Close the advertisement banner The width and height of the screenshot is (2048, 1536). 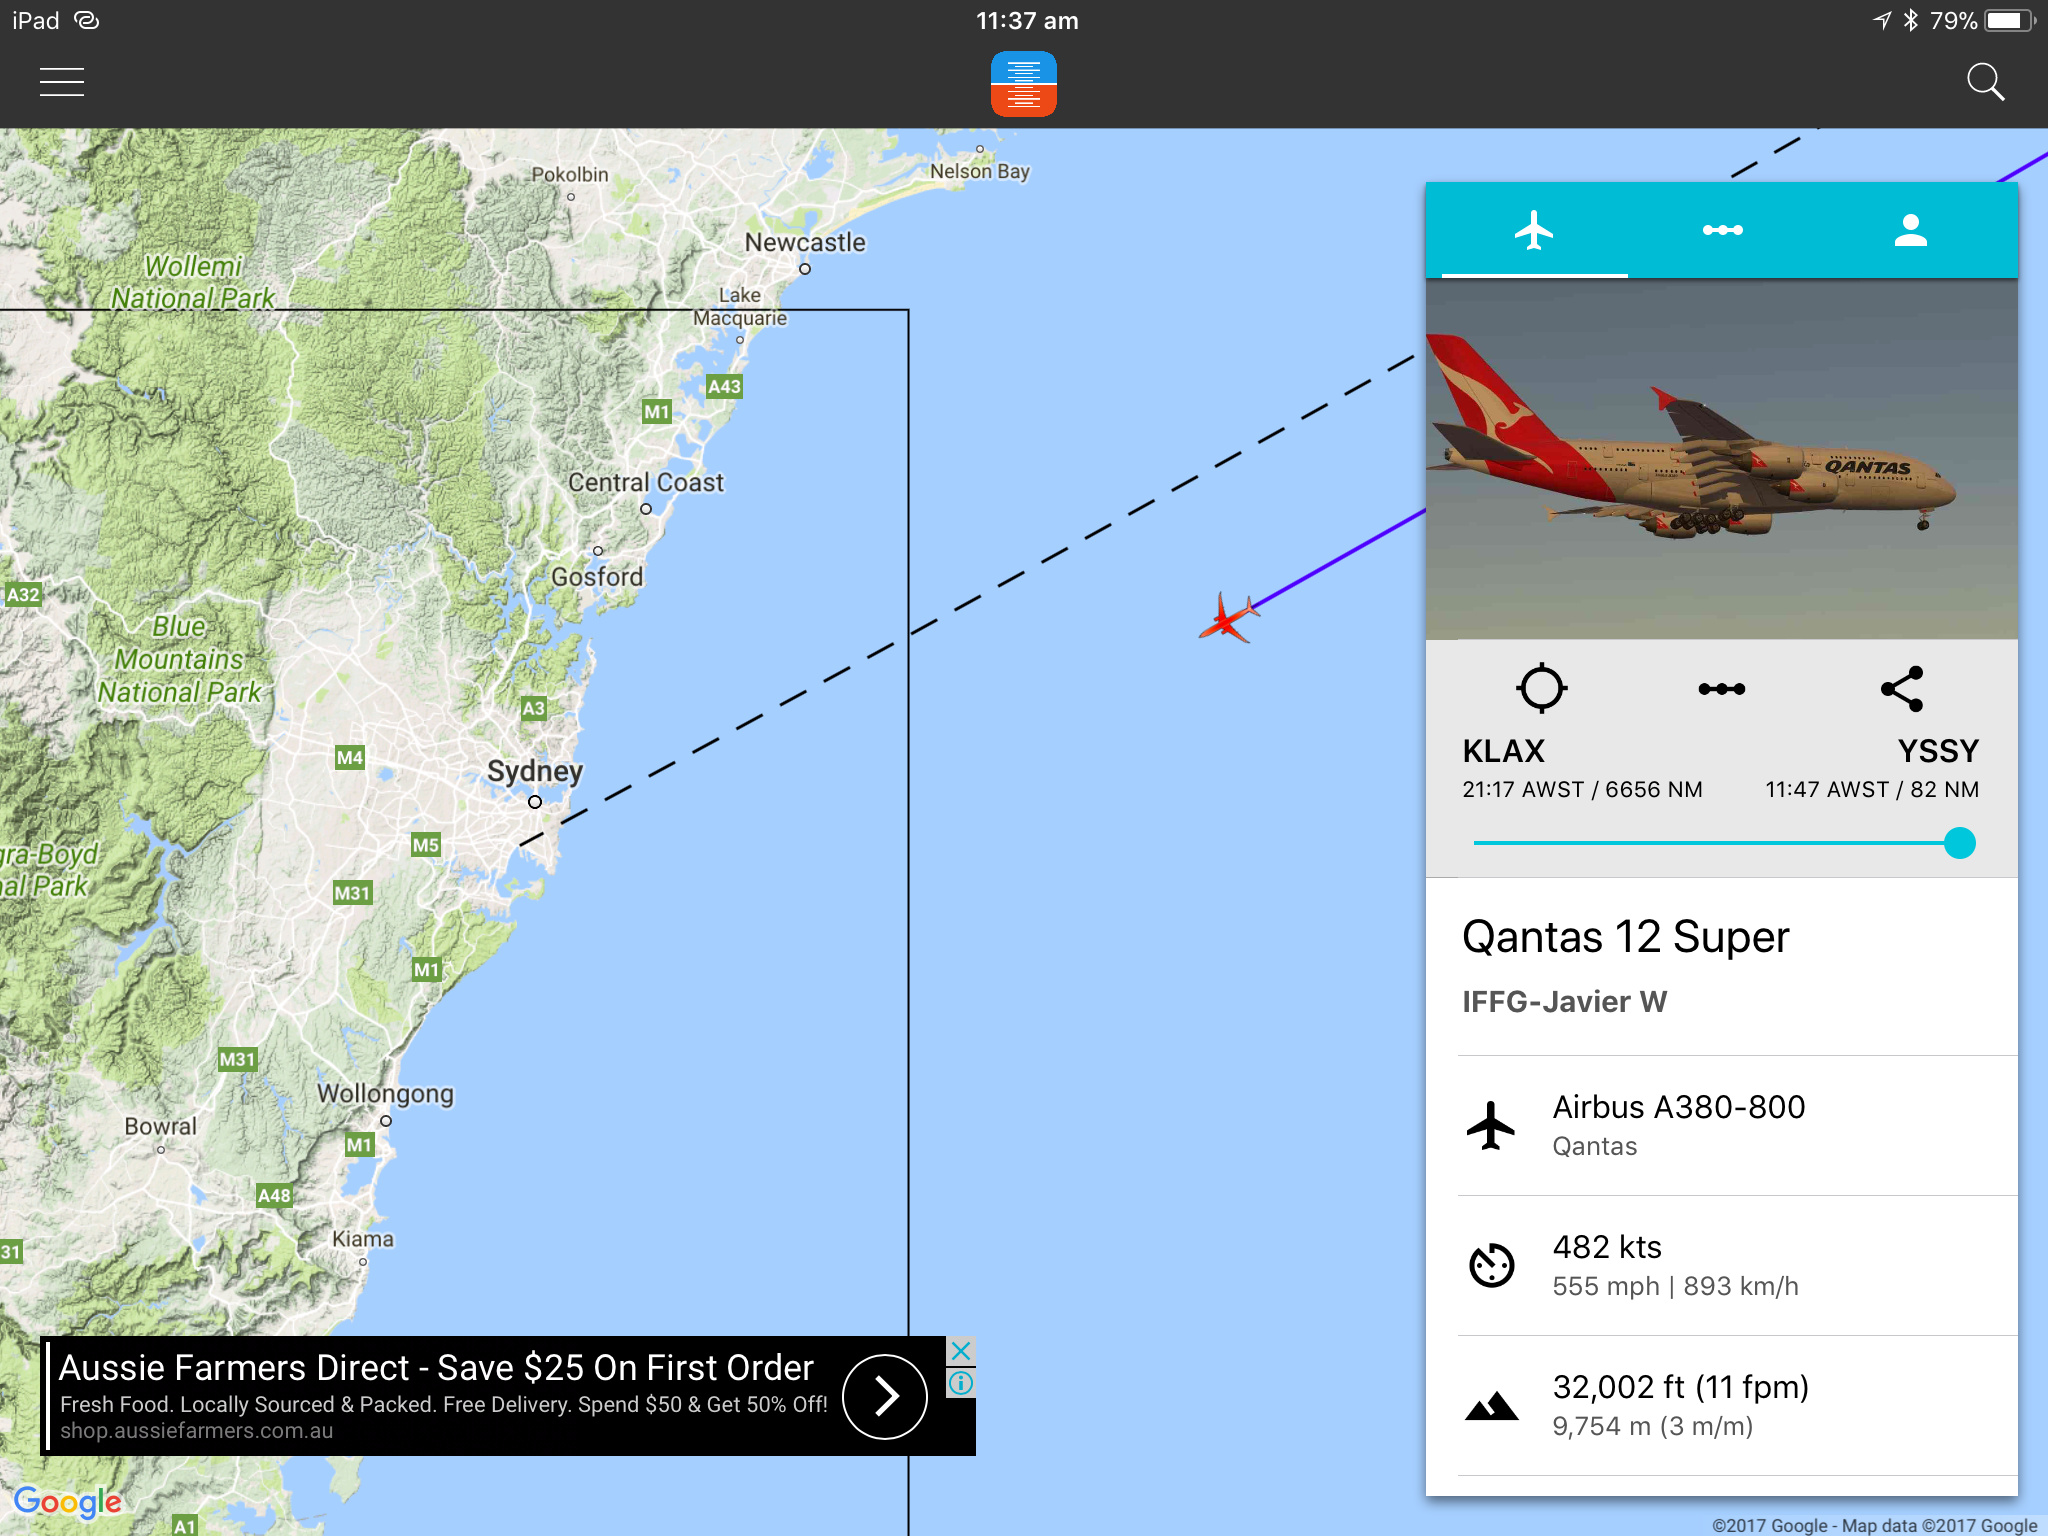pos(960,1351)
